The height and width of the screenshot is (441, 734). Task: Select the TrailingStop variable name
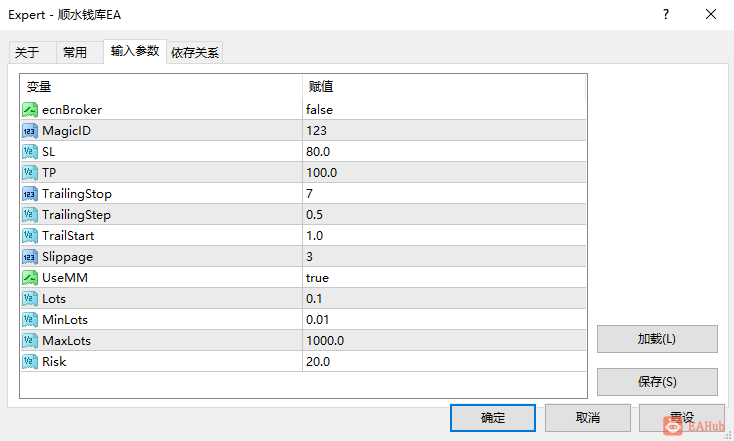pos(77,194)
